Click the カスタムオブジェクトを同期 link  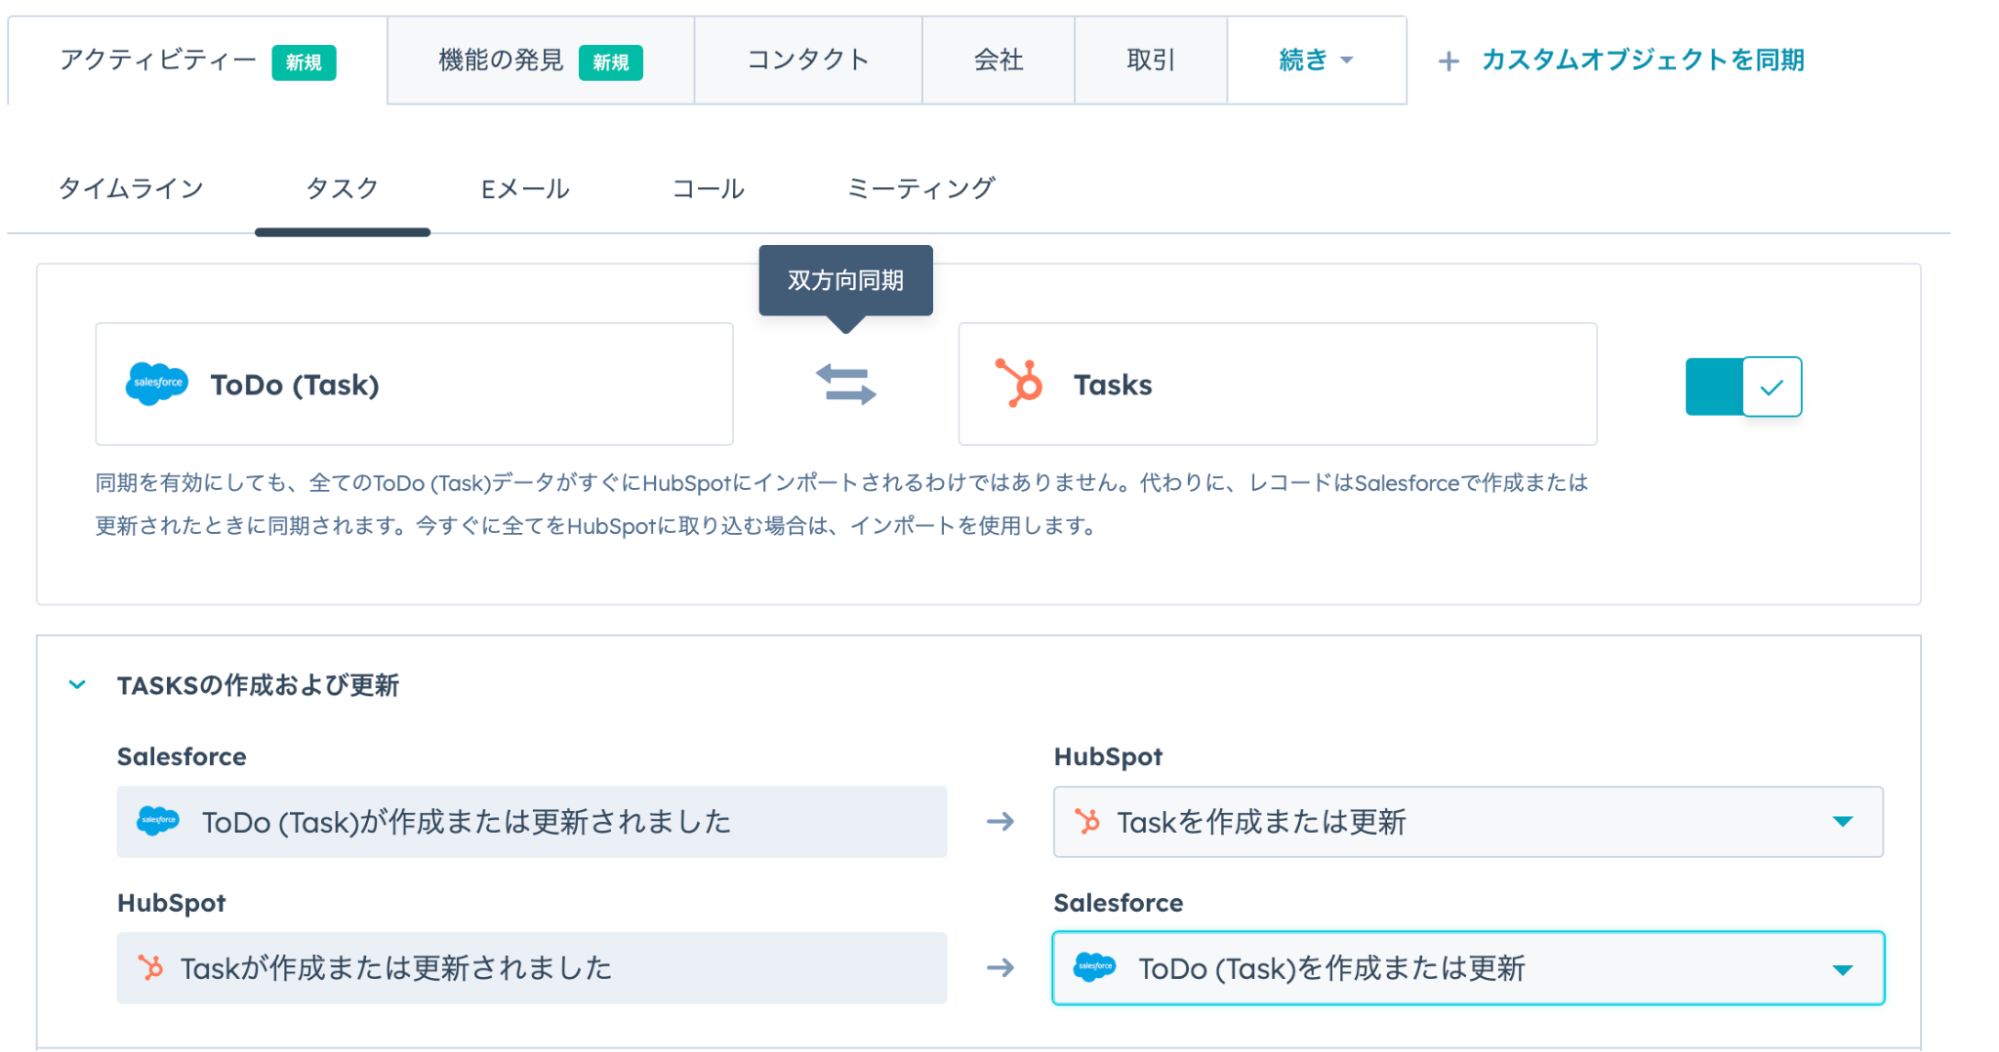[1643, 60]
